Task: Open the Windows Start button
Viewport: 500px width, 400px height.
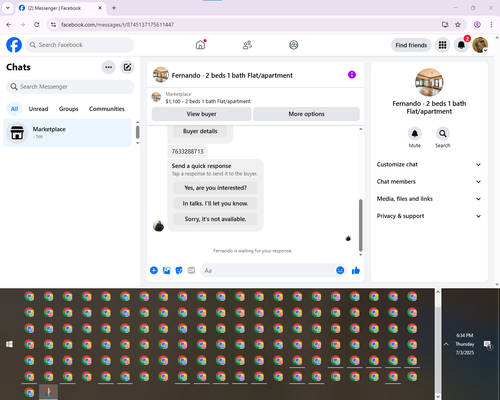Action: 9,344
